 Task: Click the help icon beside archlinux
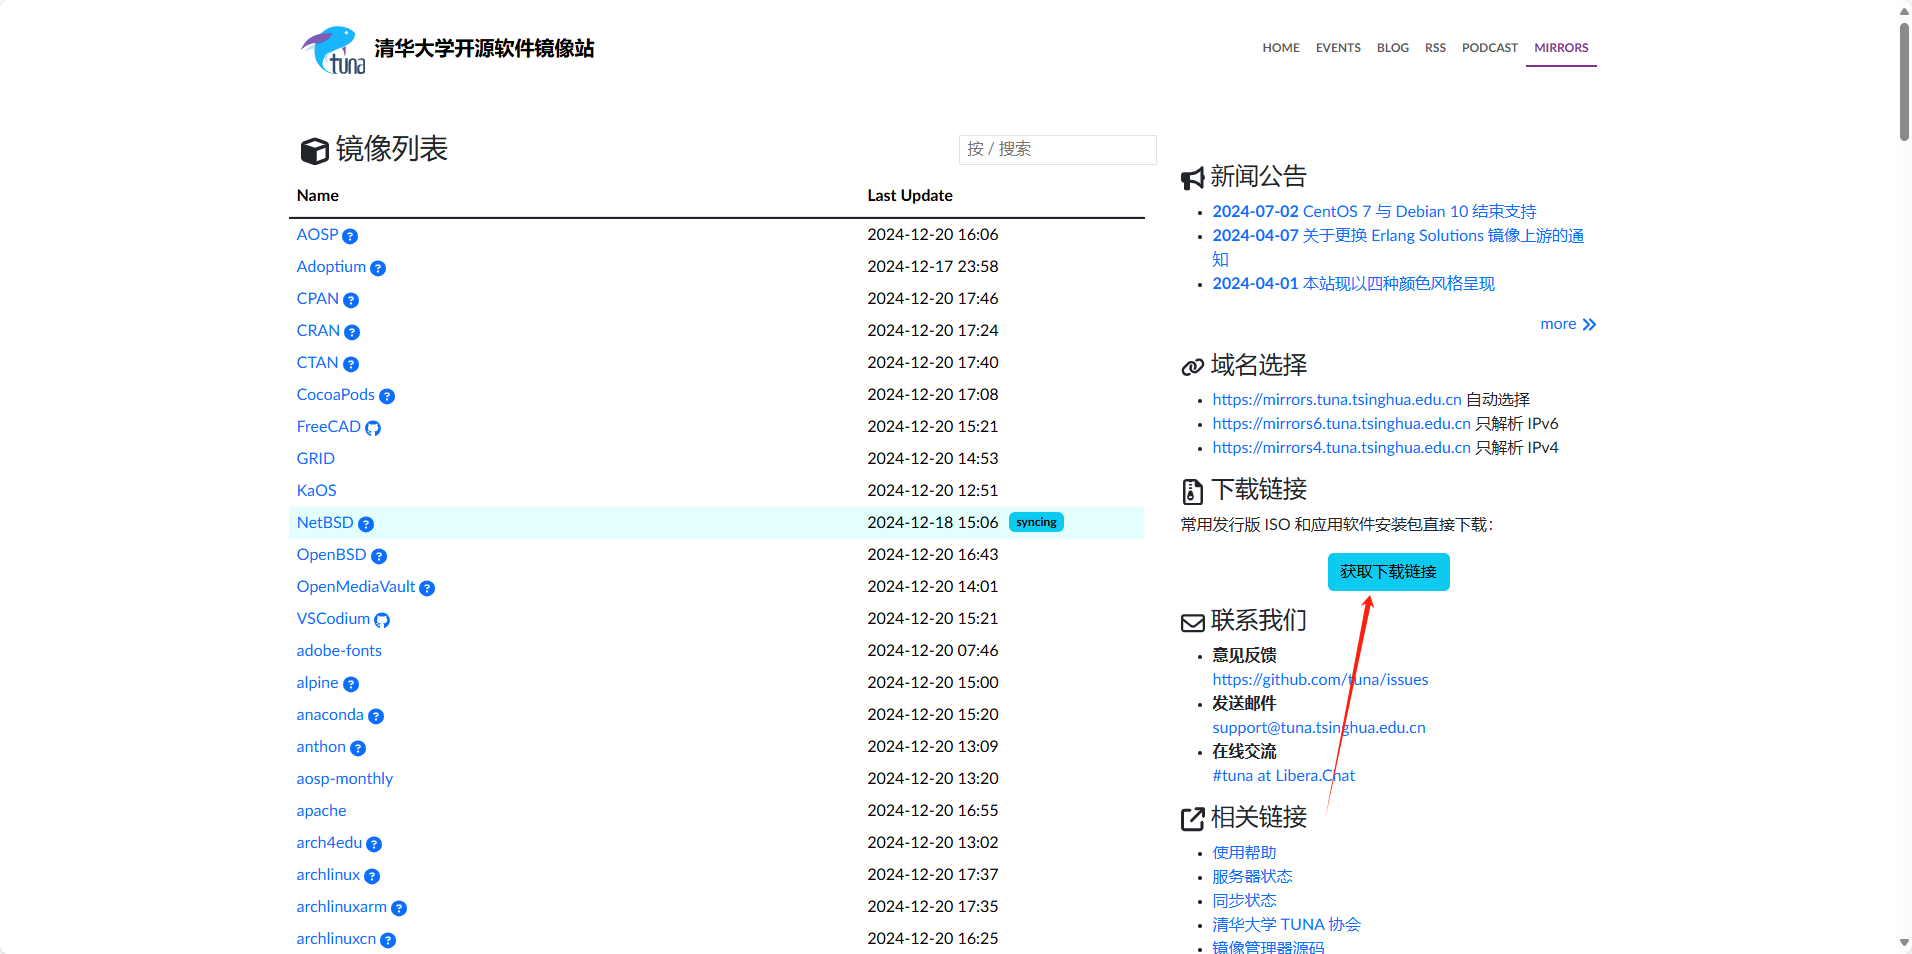click(372, 876)
